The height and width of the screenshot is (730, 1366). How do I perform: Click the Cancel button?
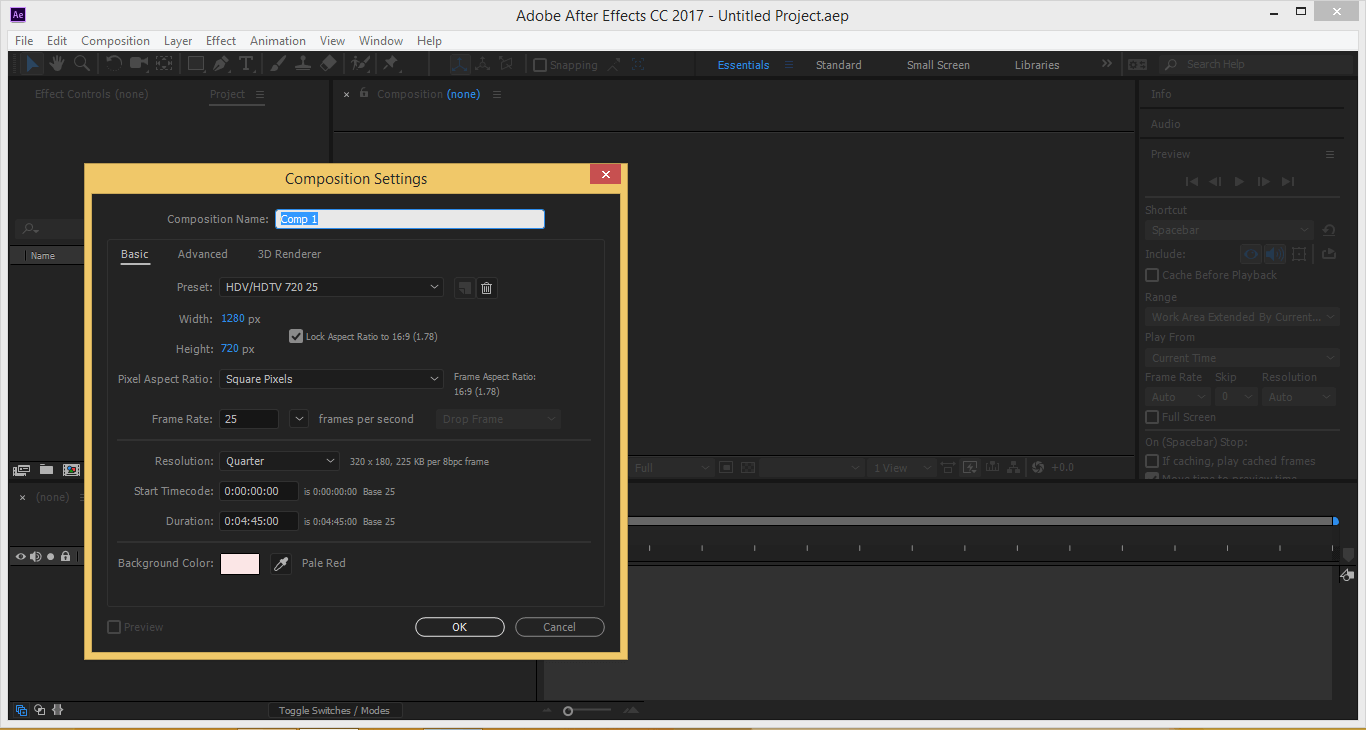point(559,627)
